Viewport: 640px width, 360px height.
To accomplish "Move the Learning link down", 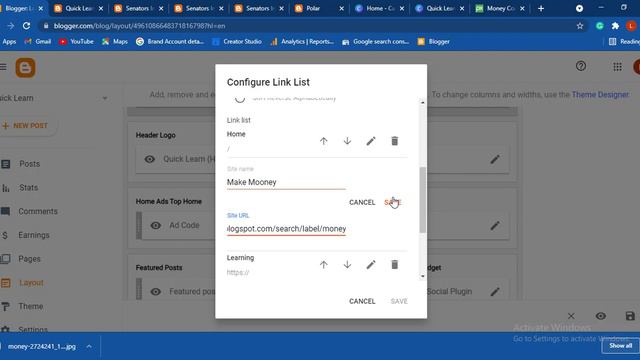I will pos(347,265).
